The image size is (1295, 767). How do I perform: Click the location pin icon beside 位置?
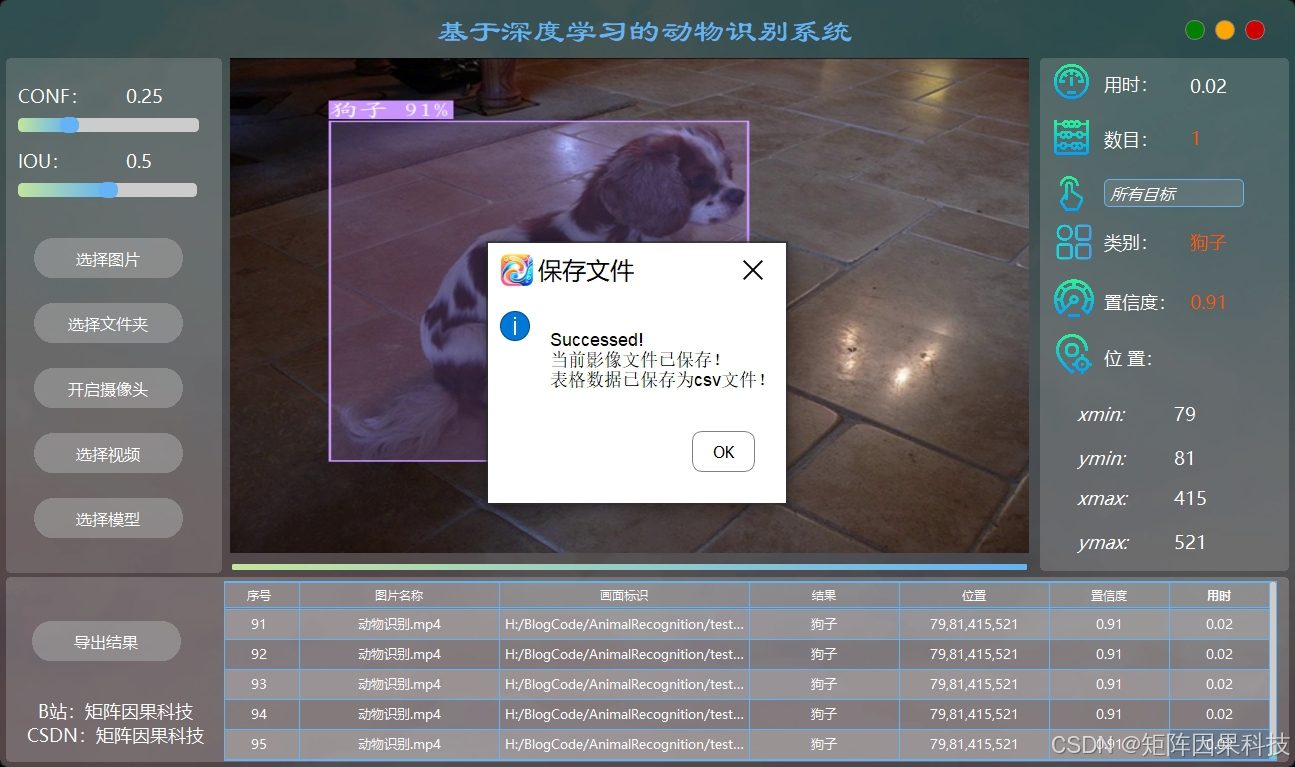[x=1073, y=356]
